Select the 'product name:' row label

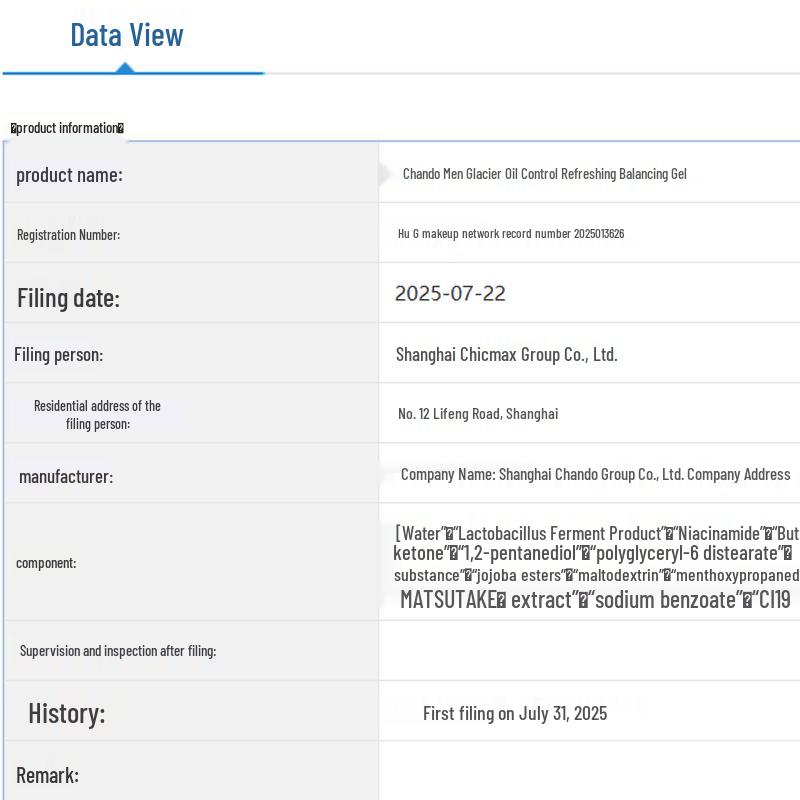69,175
